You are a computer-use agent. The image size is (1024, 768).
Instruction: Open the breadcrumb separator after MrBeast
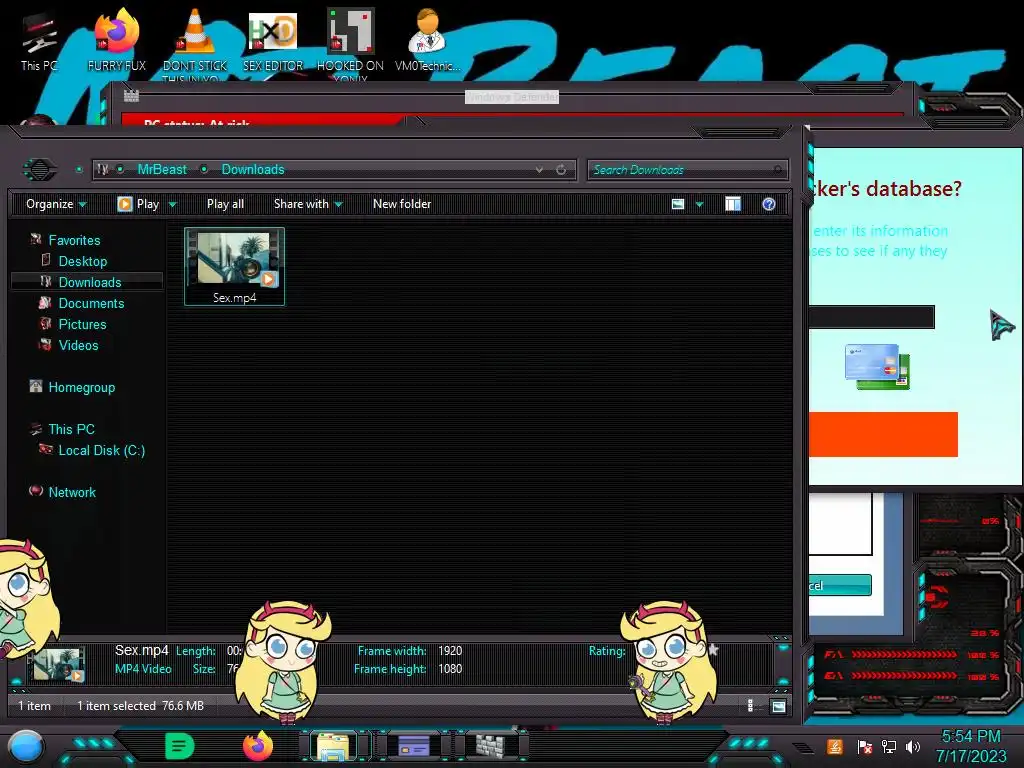[204, 169]
